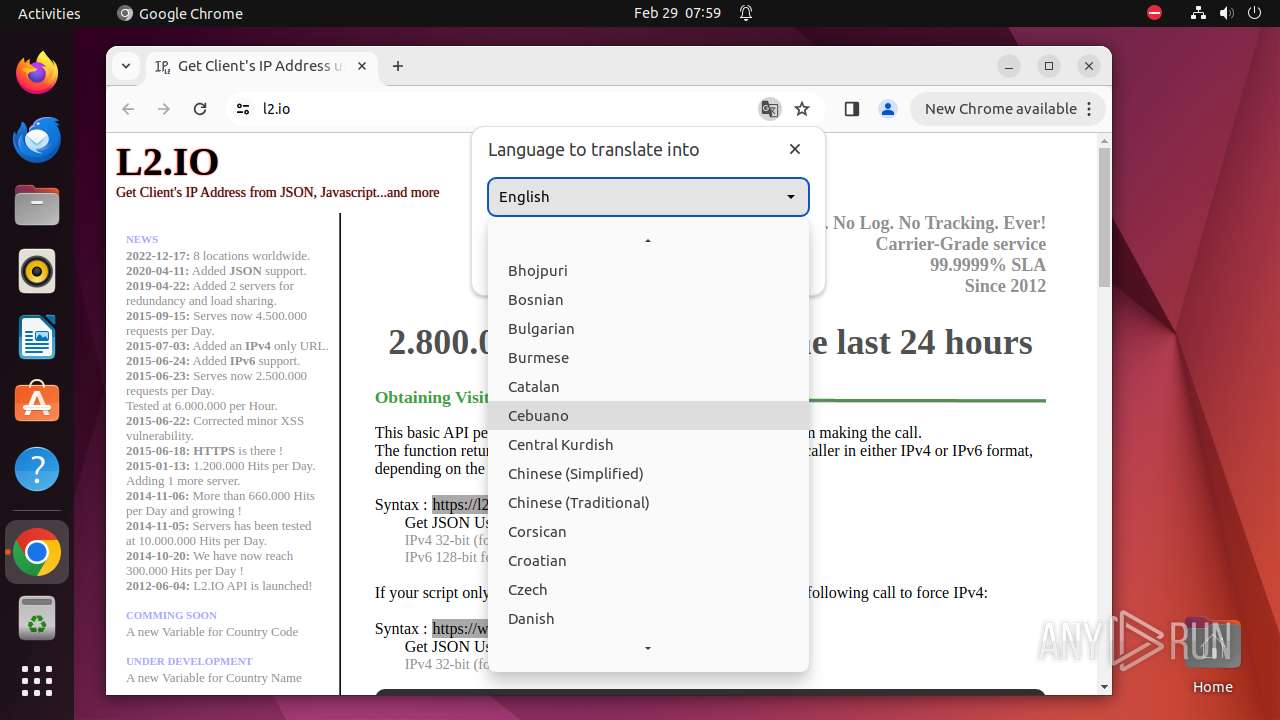Viewport: 1280px width, 720px height.
Task: Show Applications grid in dock
Action: tap(37, 681)
